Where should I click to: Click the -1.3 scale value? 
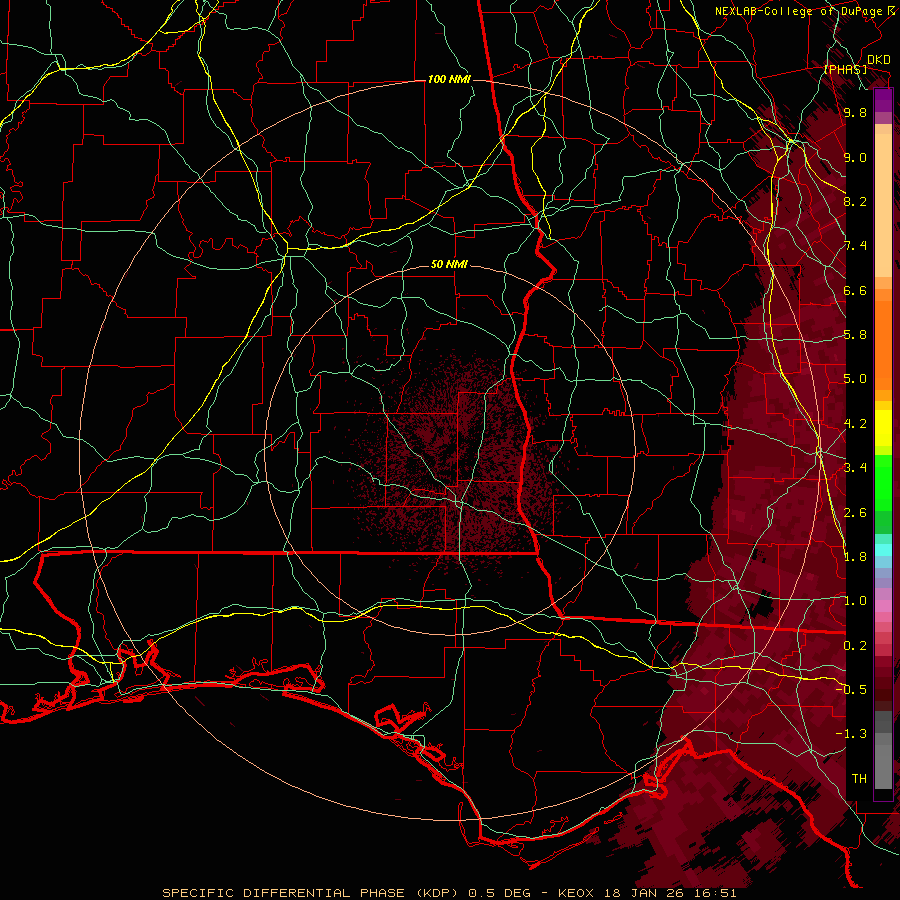[851, 734]
